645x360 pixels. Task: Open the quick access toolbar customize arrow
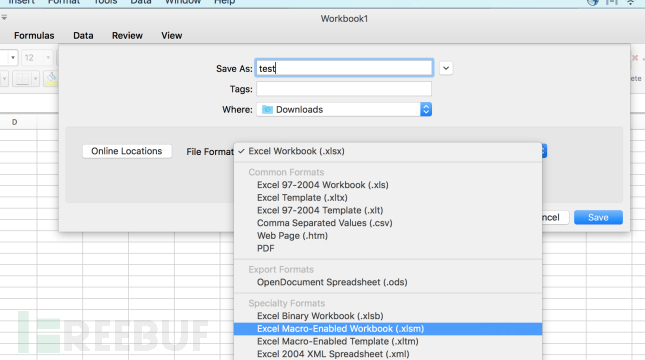click(x=4, y=18)
